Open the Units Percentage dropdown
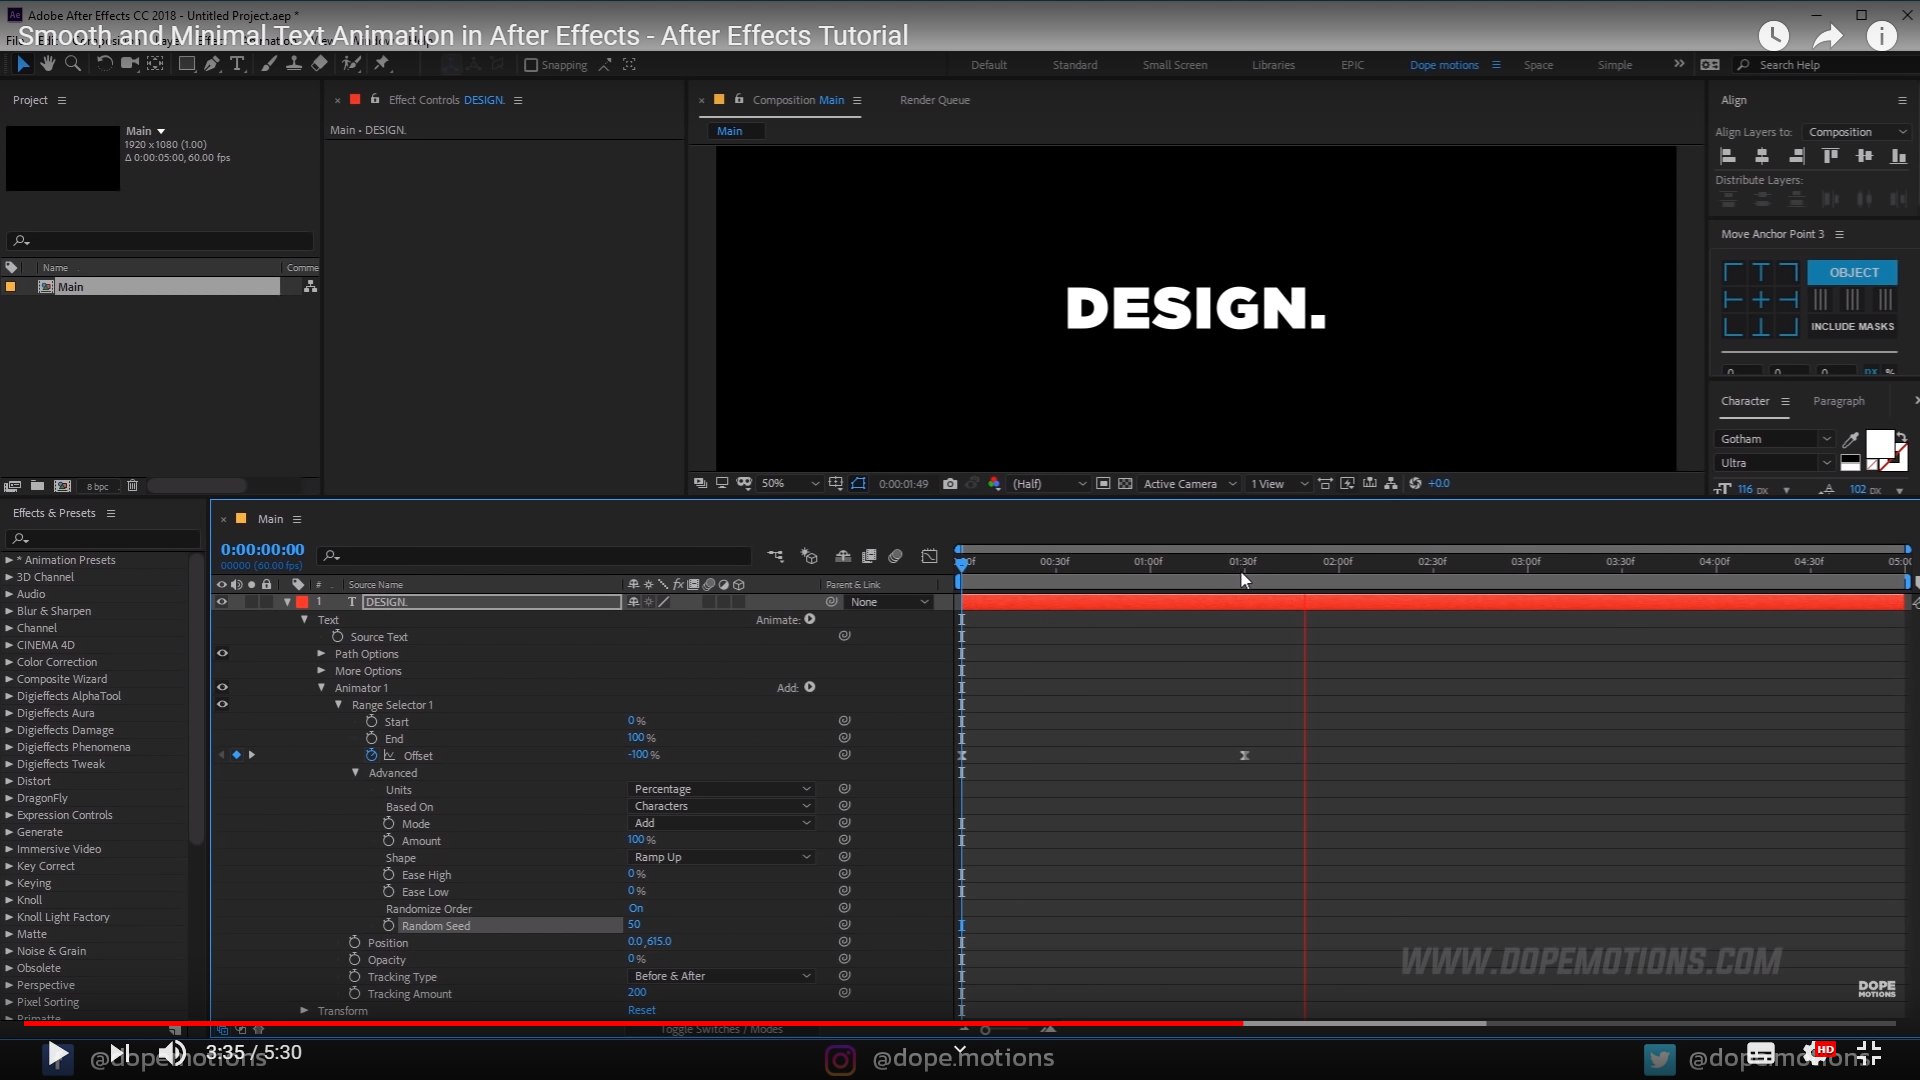 [721, 789]
